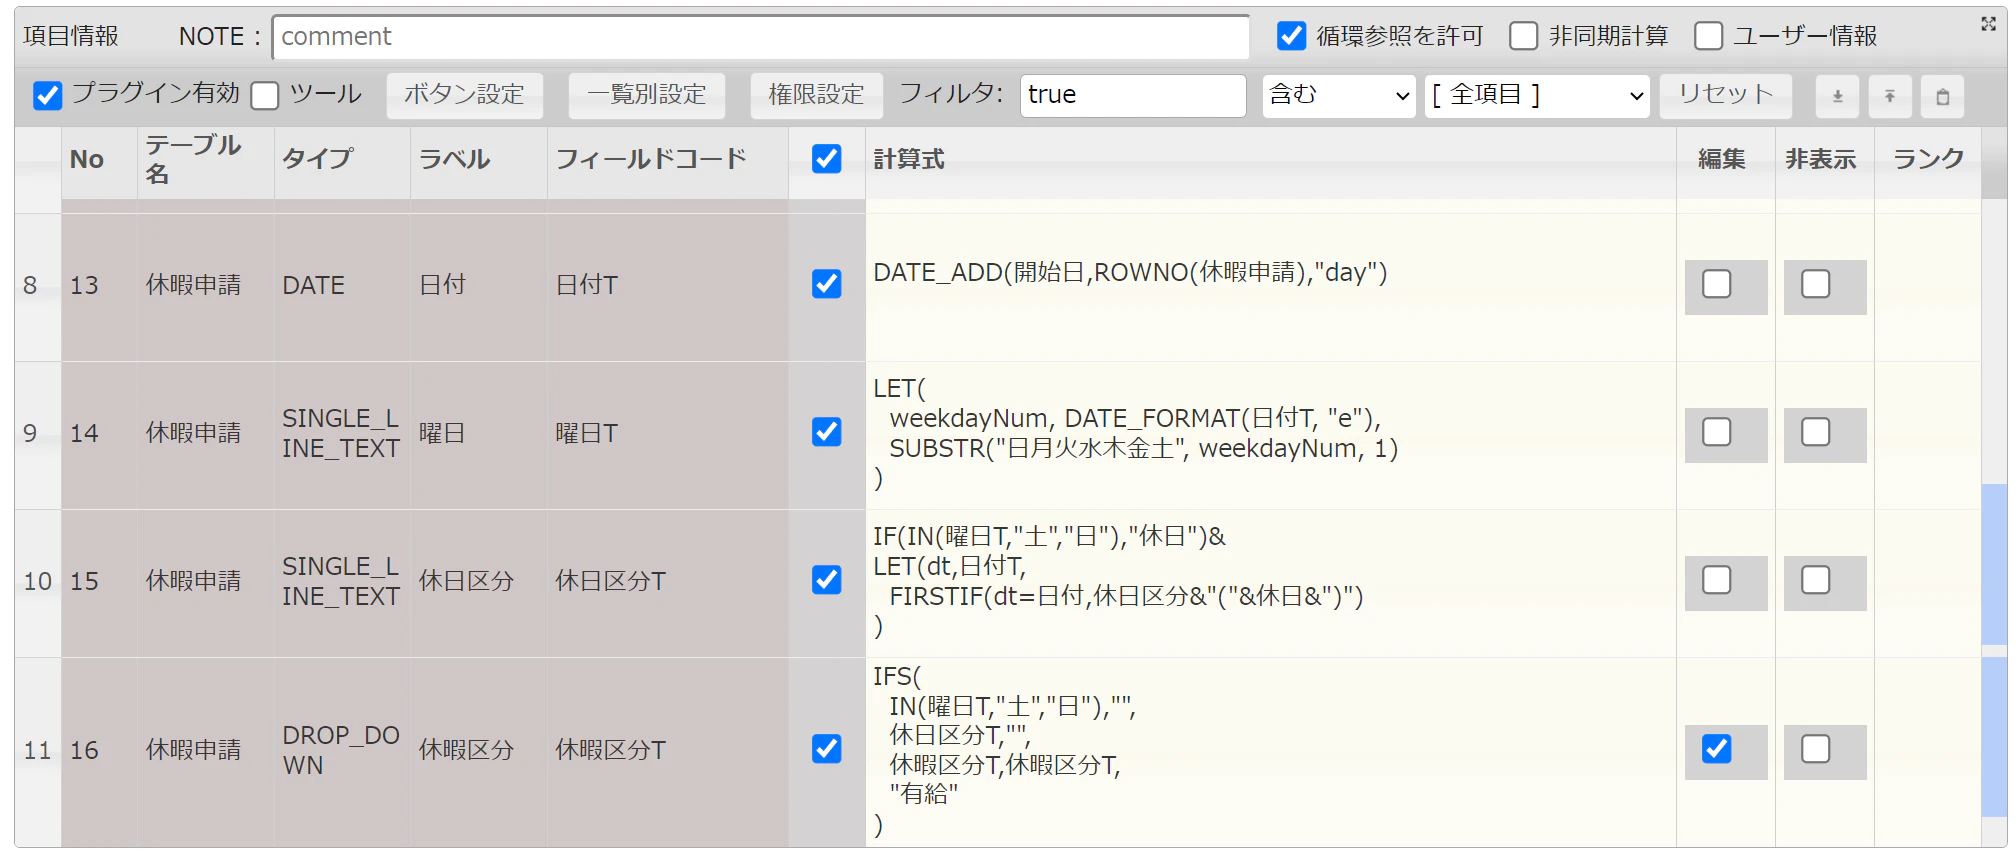Image resolution: width=2016 pixels, height=861 pixels.
Task: Click the 権限設定 button
Action: pyautogui.click(x=816, y=95)
